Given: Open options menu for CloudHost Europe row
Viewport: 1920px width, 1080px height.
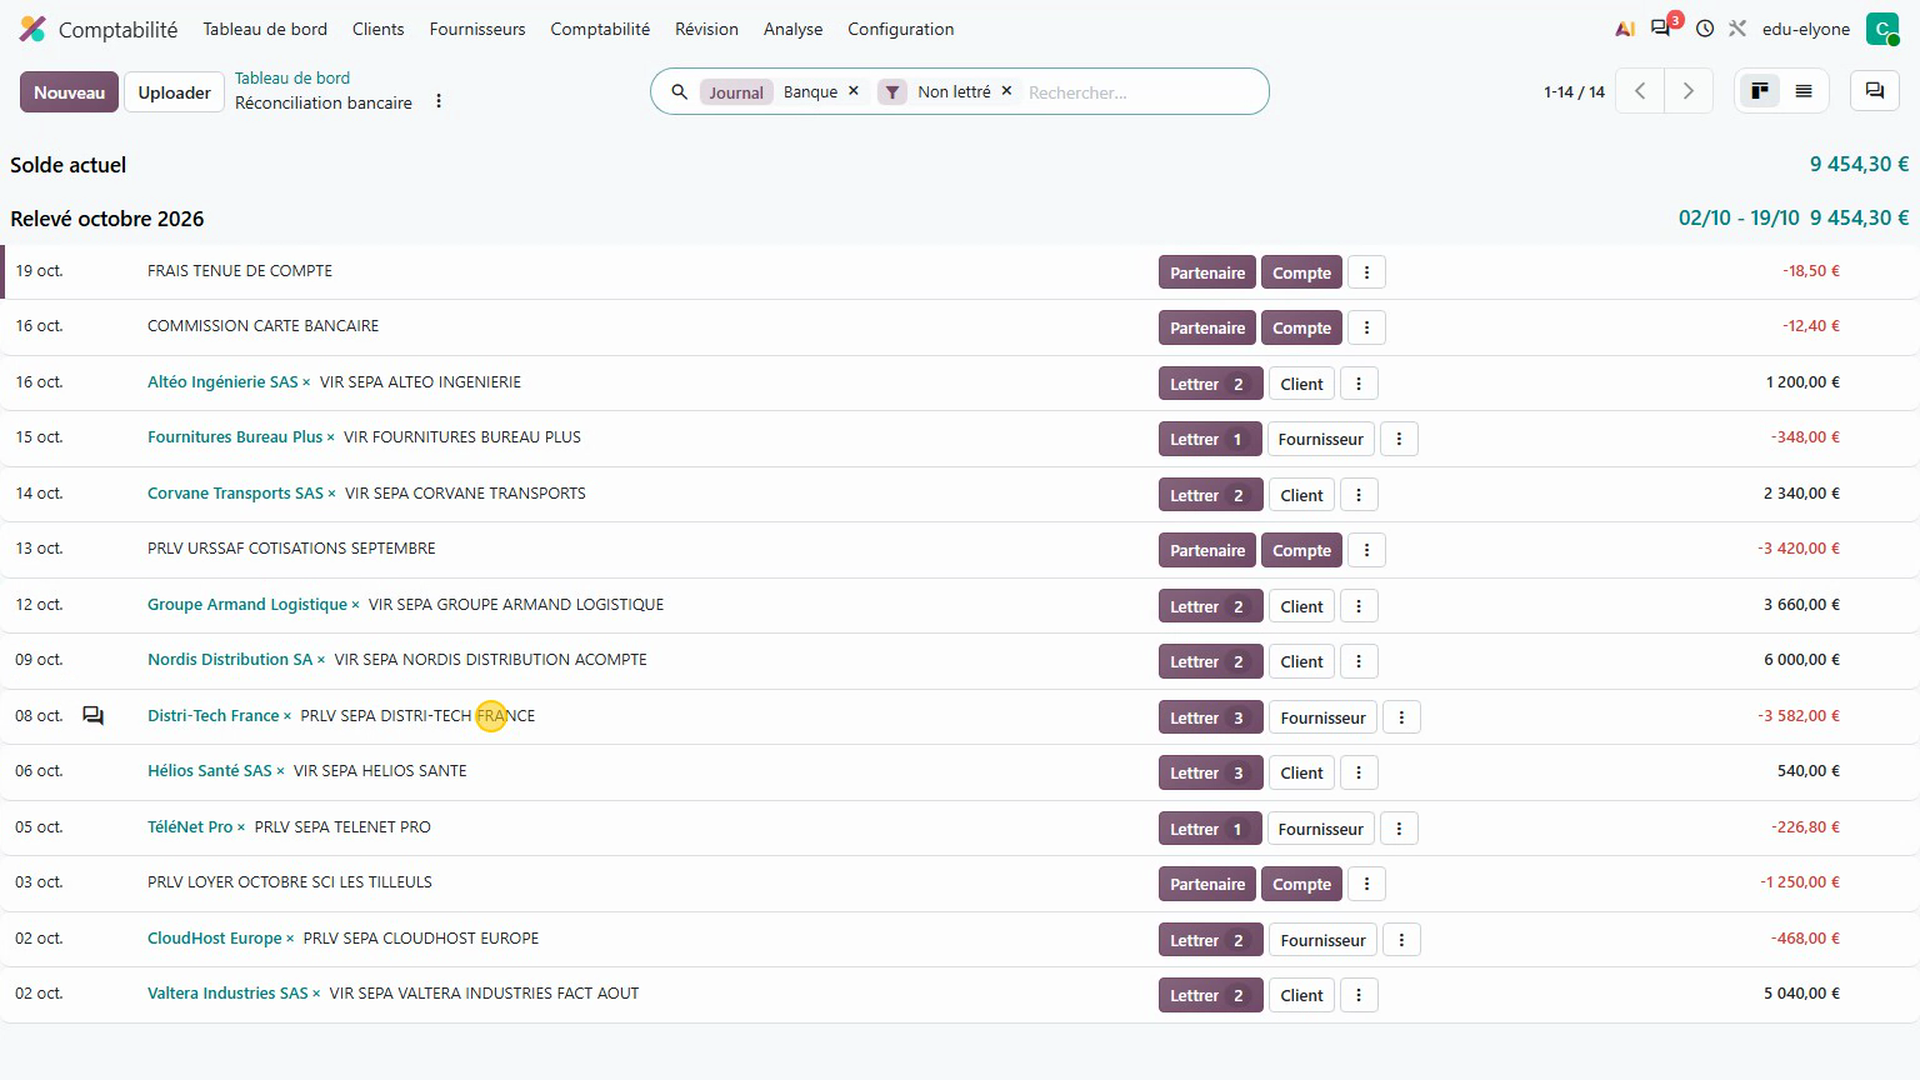Looking at the screenshot, I should (x=1401, y=940).
